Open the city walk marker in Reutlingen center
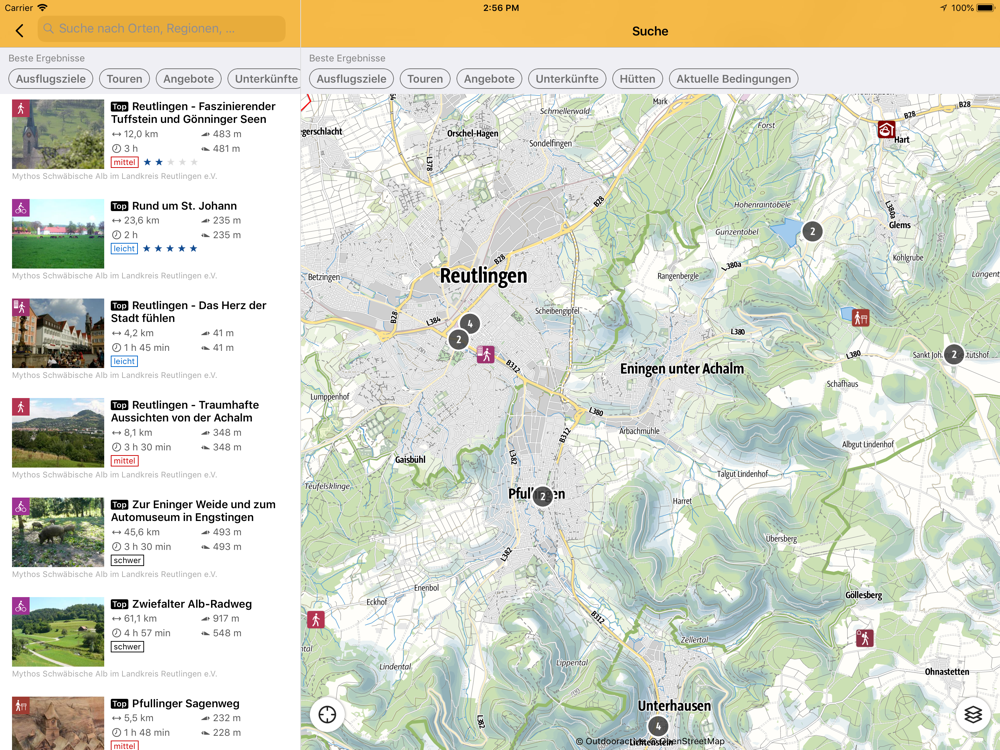The width and height of the screenshot is (1000, 750). [486, 354]
